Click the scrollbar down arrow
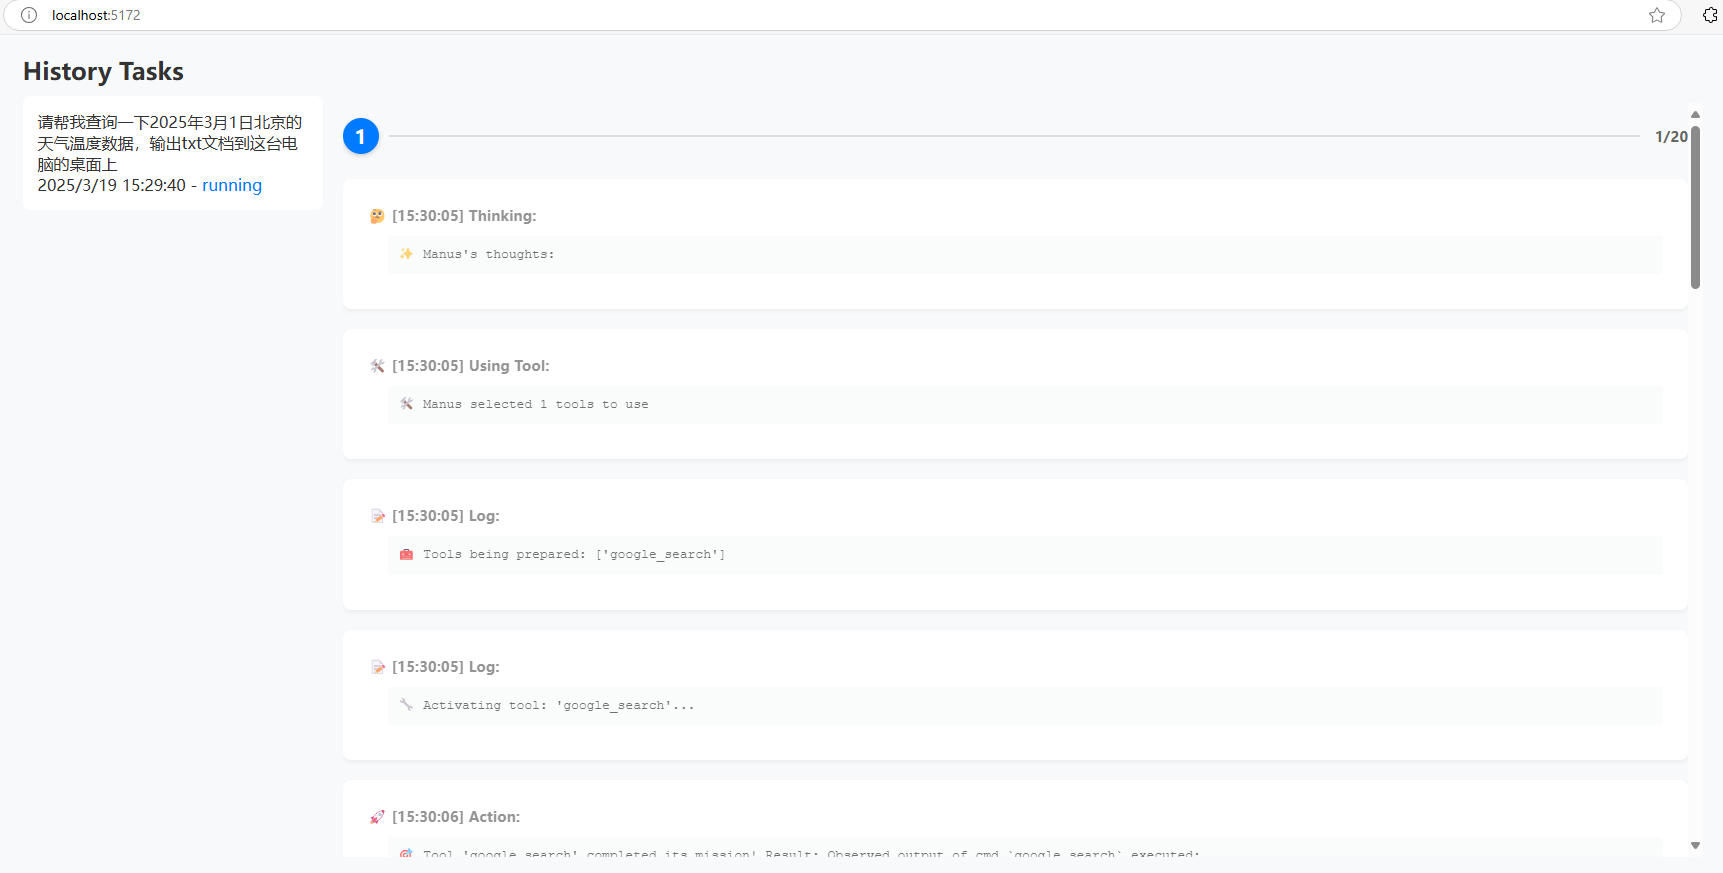 click(x=1695, y=846)
